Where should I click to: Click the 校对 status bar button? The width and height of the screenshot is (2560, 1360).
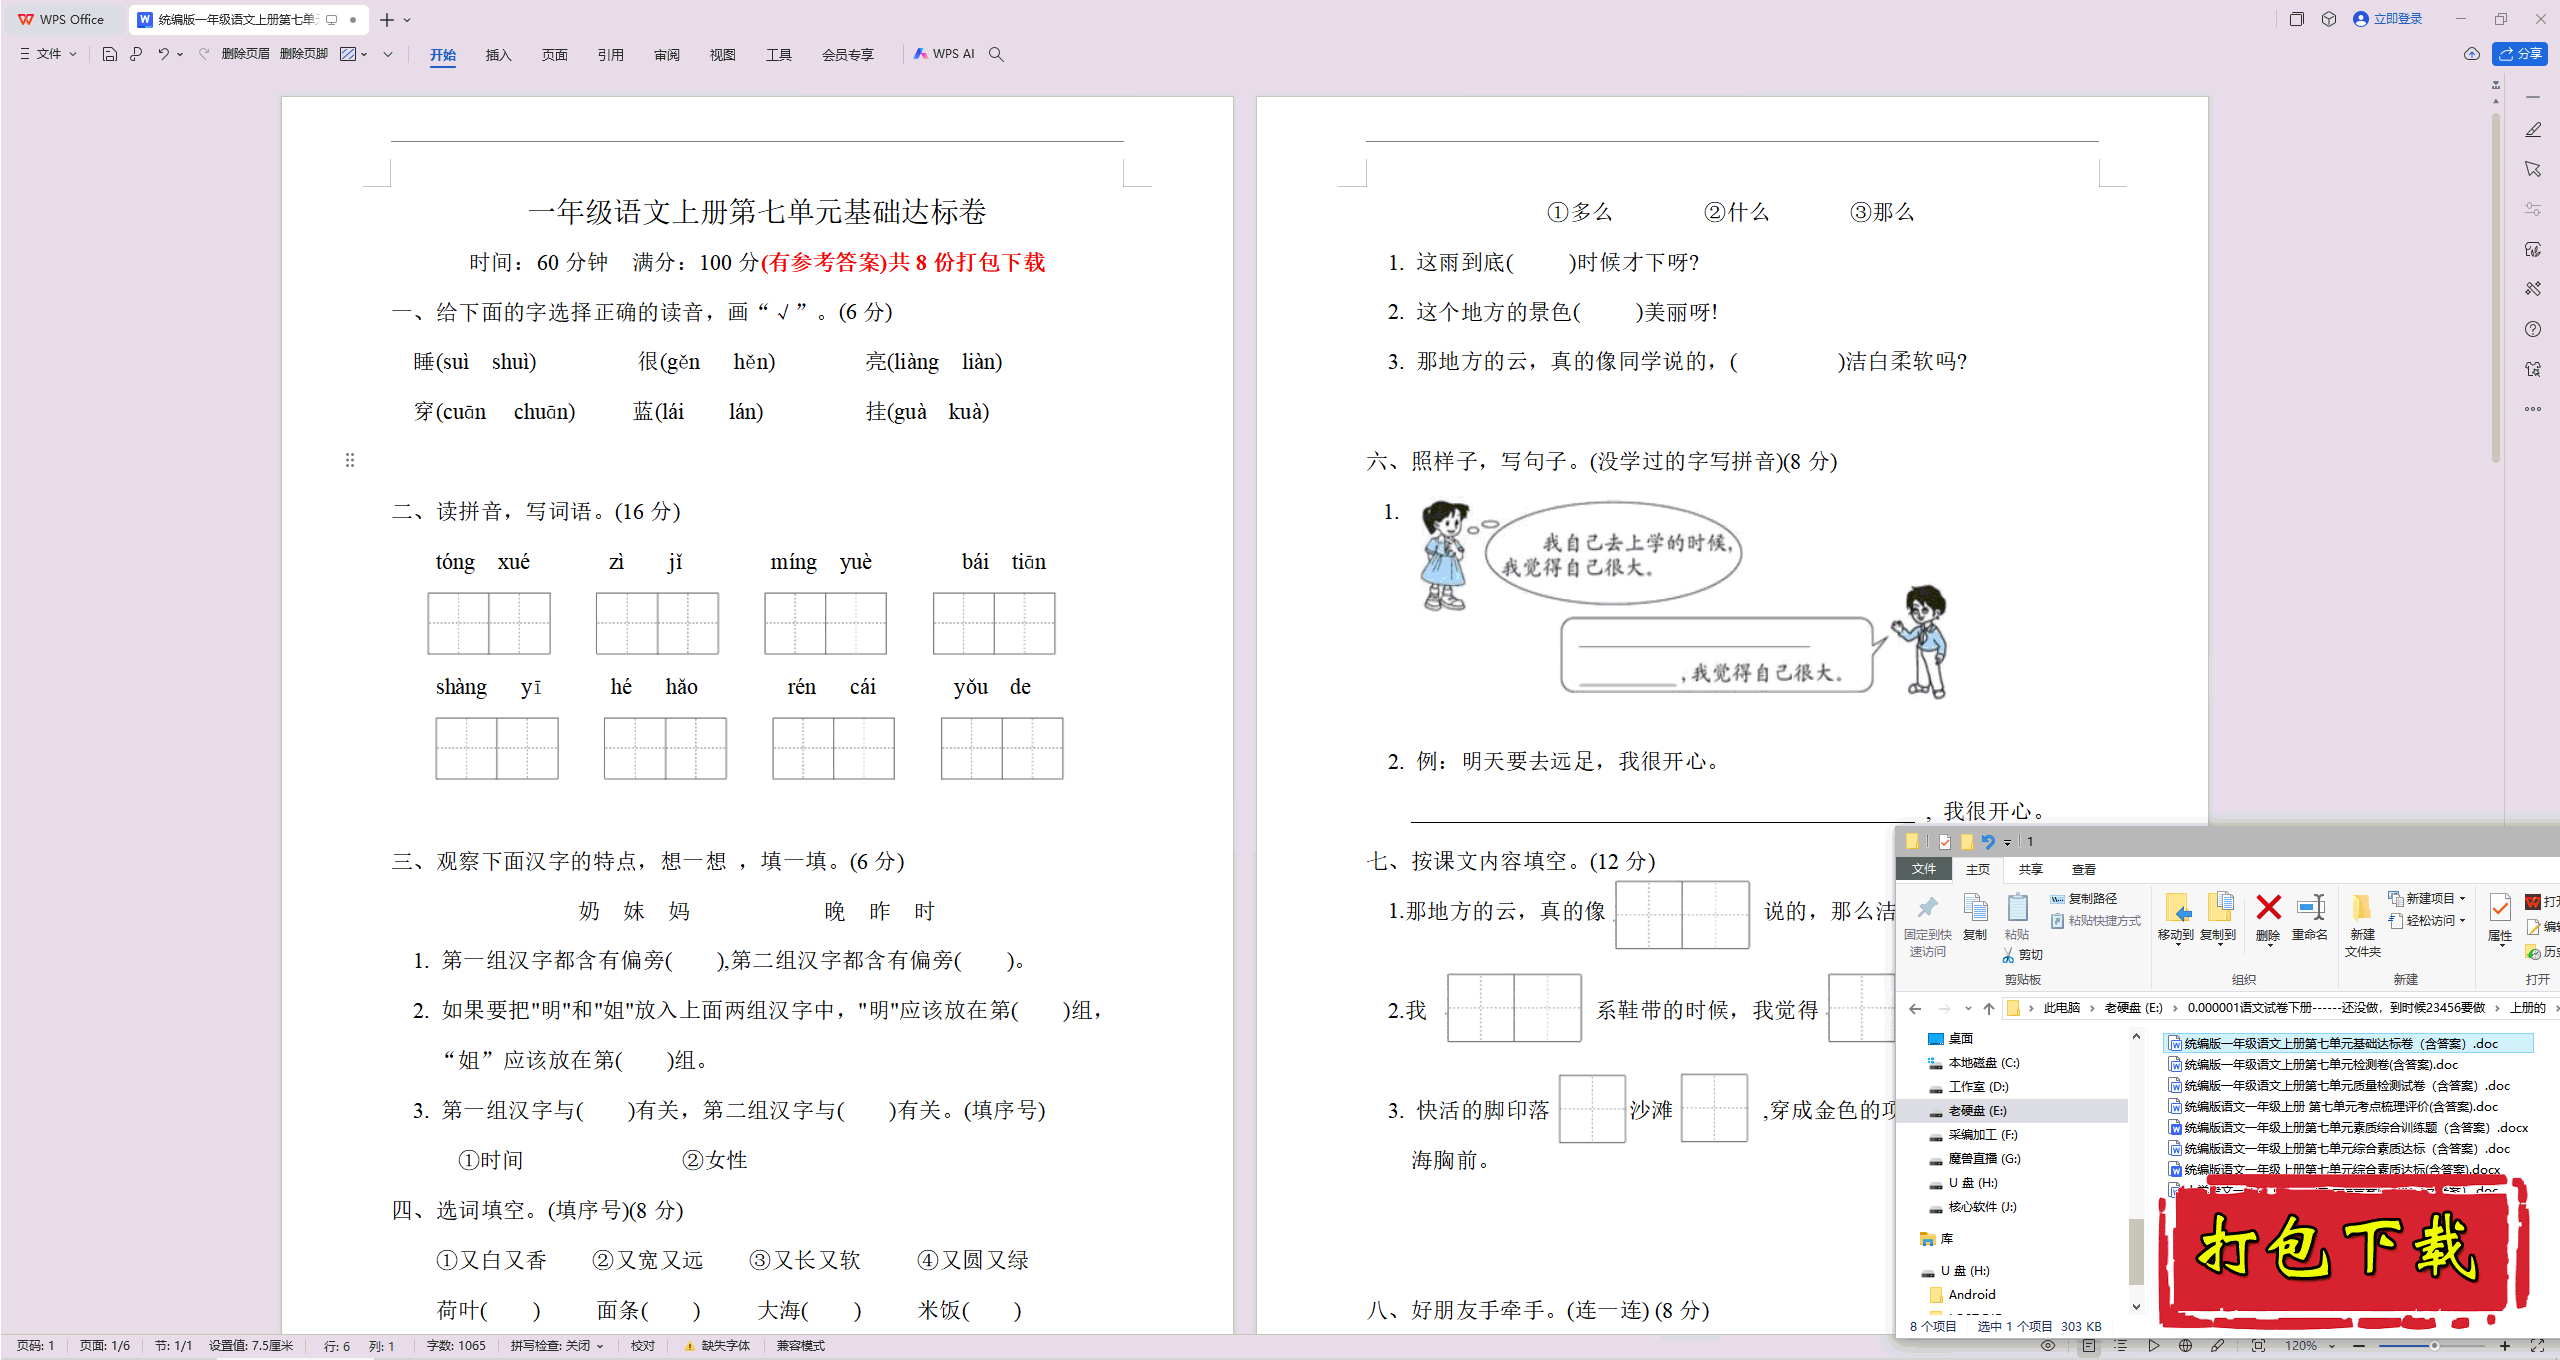pyautogui.click(x=643, y=1346)
